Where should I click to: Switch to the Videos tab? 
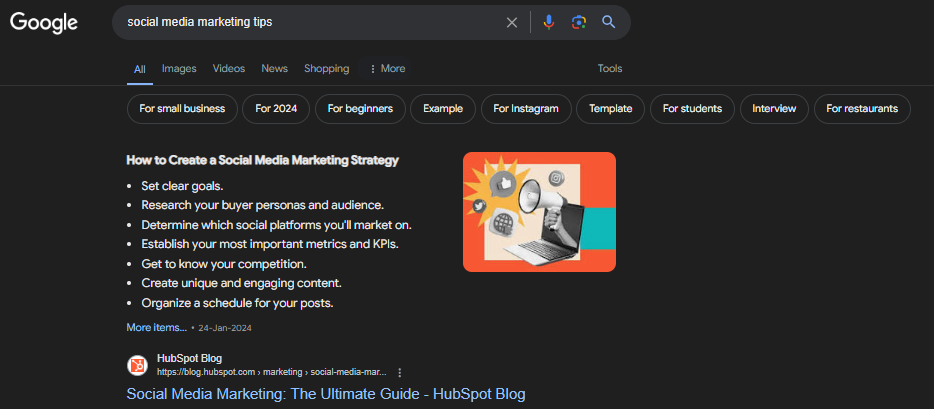coord(229,68)
